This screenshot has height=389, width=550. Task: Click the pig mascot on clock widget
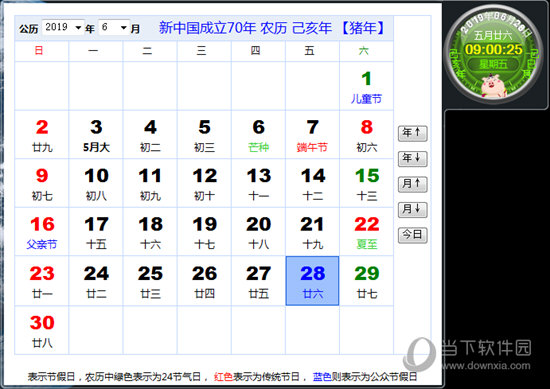493,86
